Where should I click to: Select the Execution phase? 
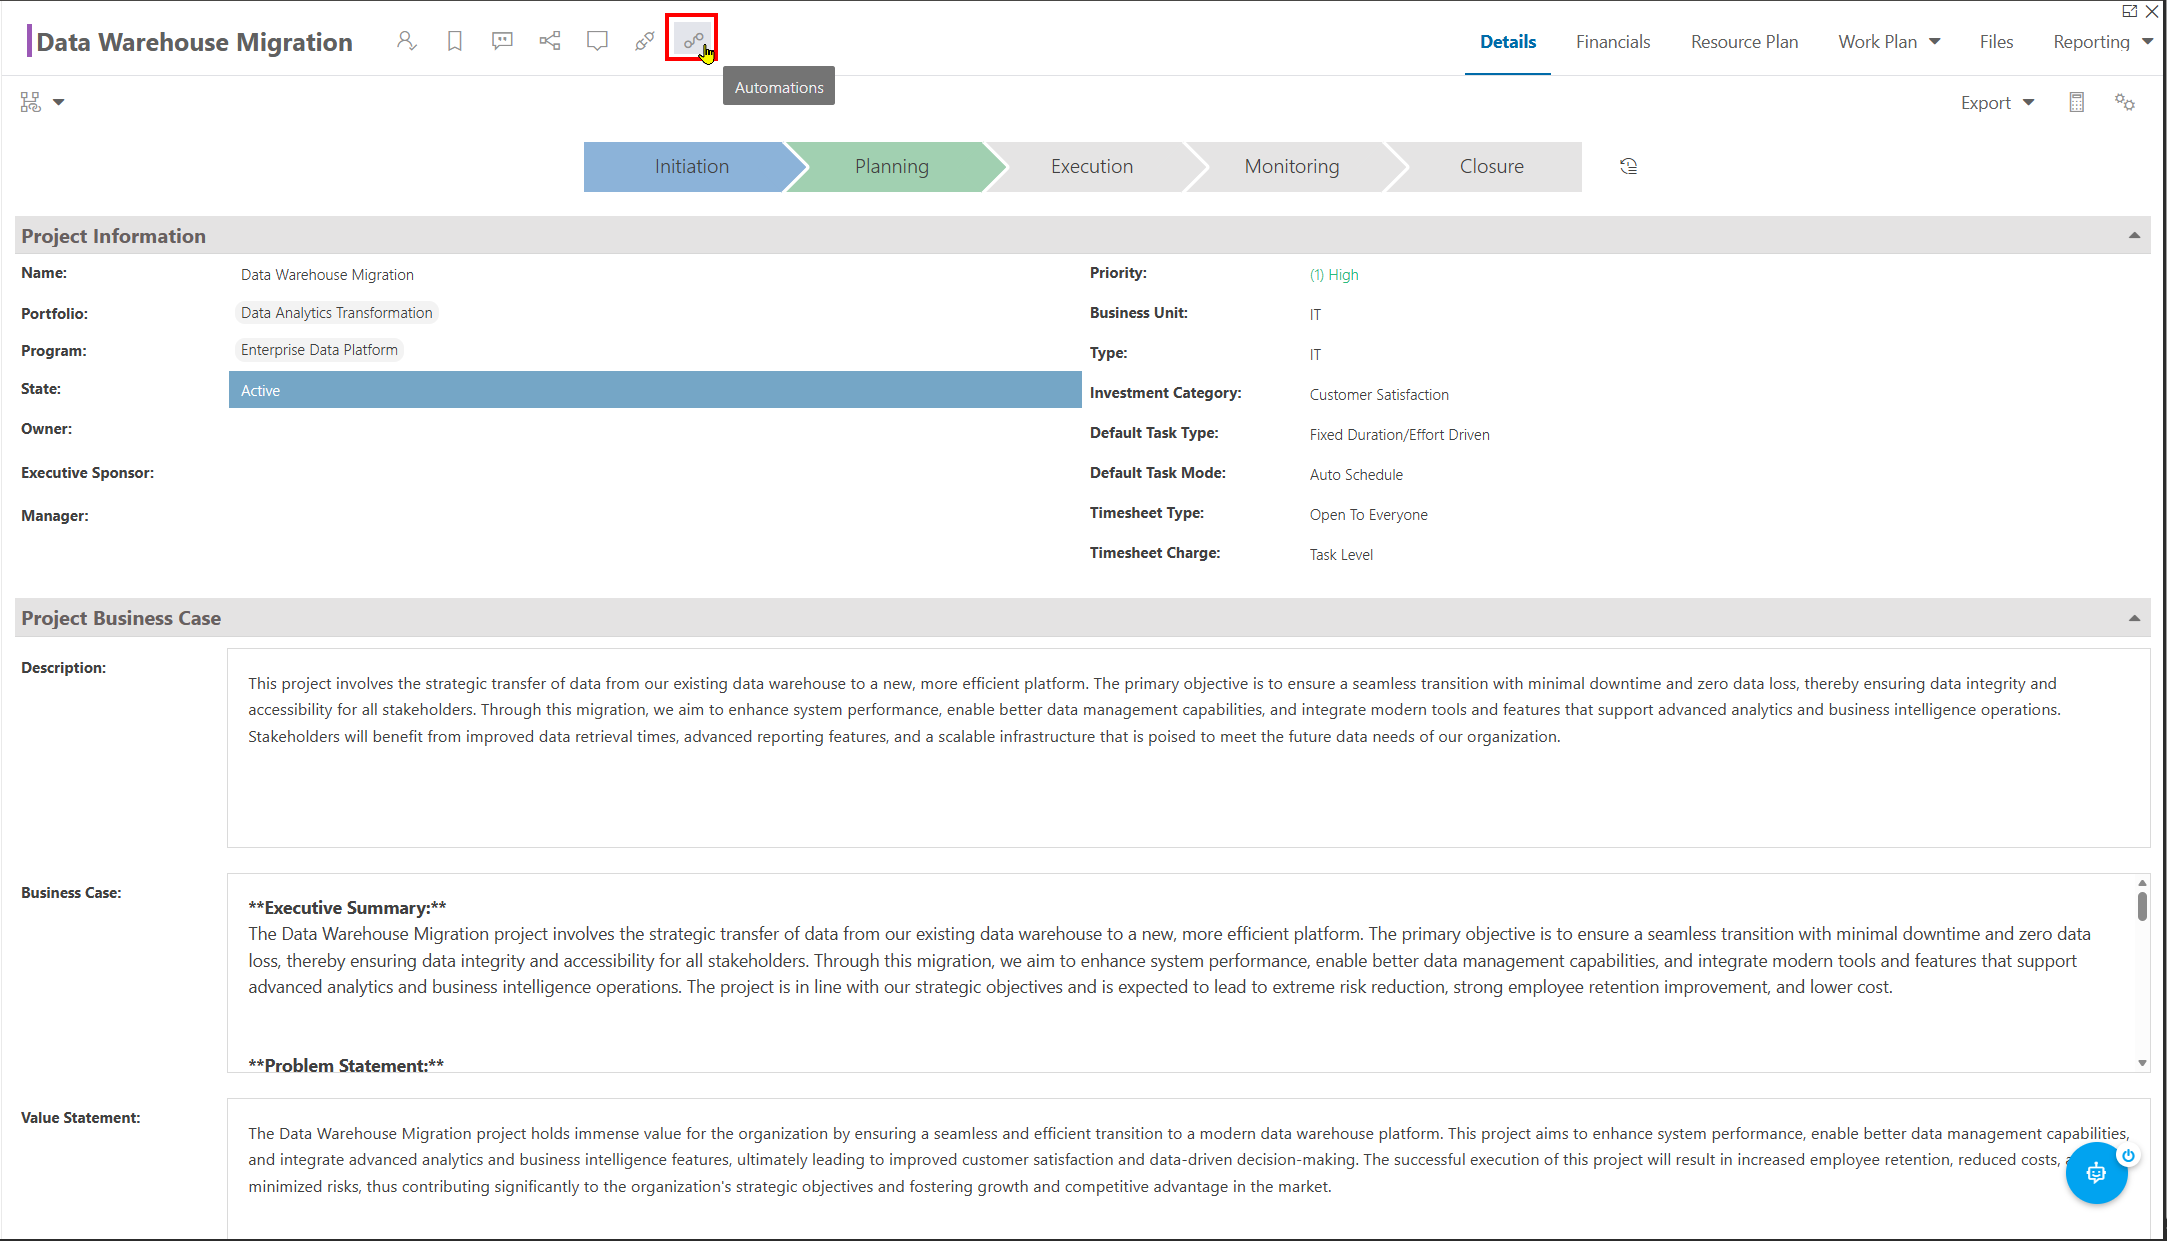(x=1092, y=167)
